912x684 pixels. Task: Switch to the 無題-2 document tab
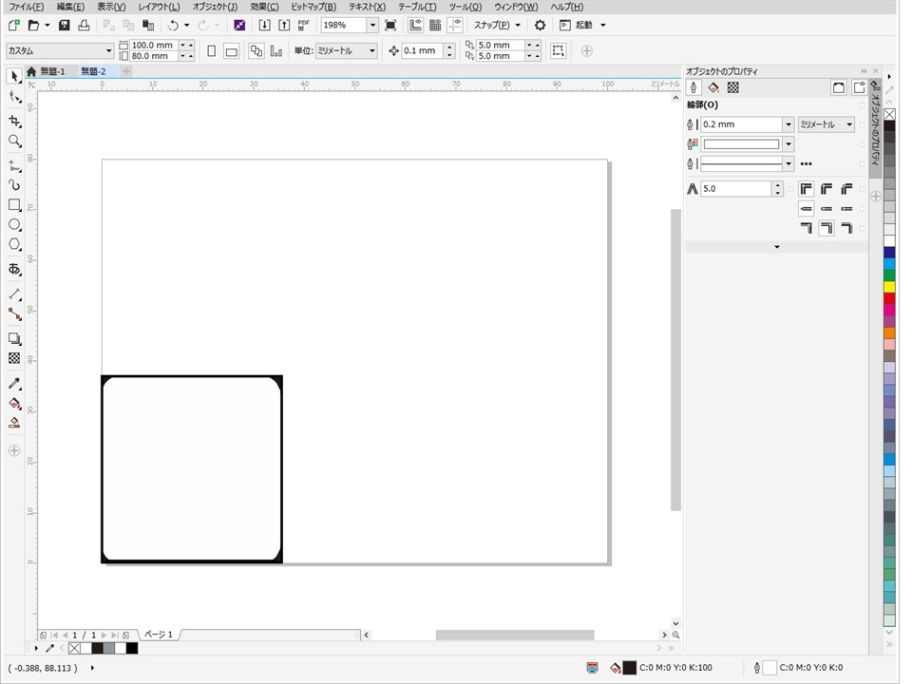pos(93,72)
